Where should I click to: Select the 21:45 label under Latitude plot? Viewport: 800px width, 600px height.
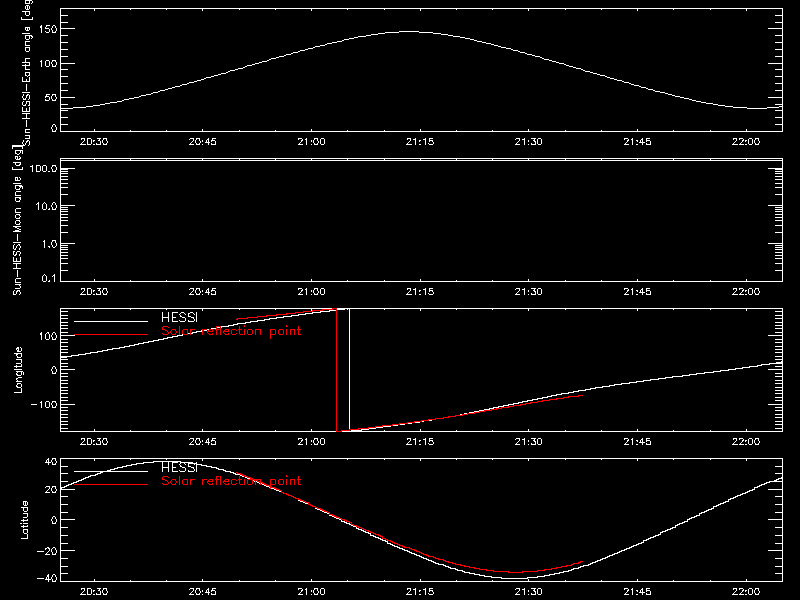point(637,592)
